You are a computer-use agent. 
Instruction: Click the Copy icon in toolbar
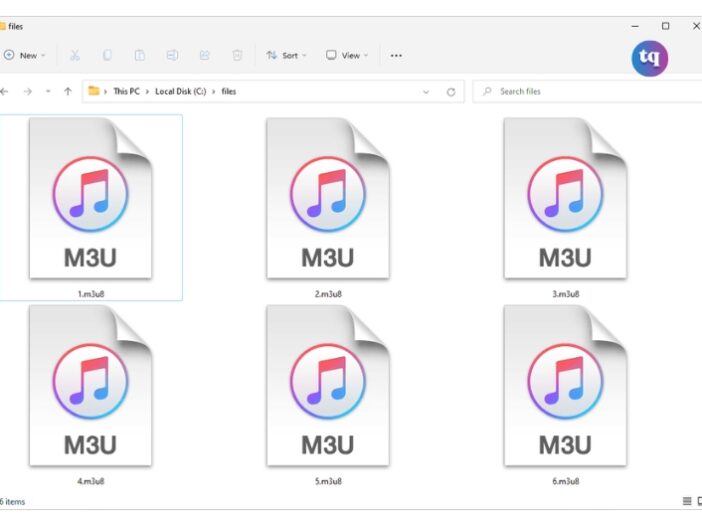pyautogui.click(x=107, y=55)
